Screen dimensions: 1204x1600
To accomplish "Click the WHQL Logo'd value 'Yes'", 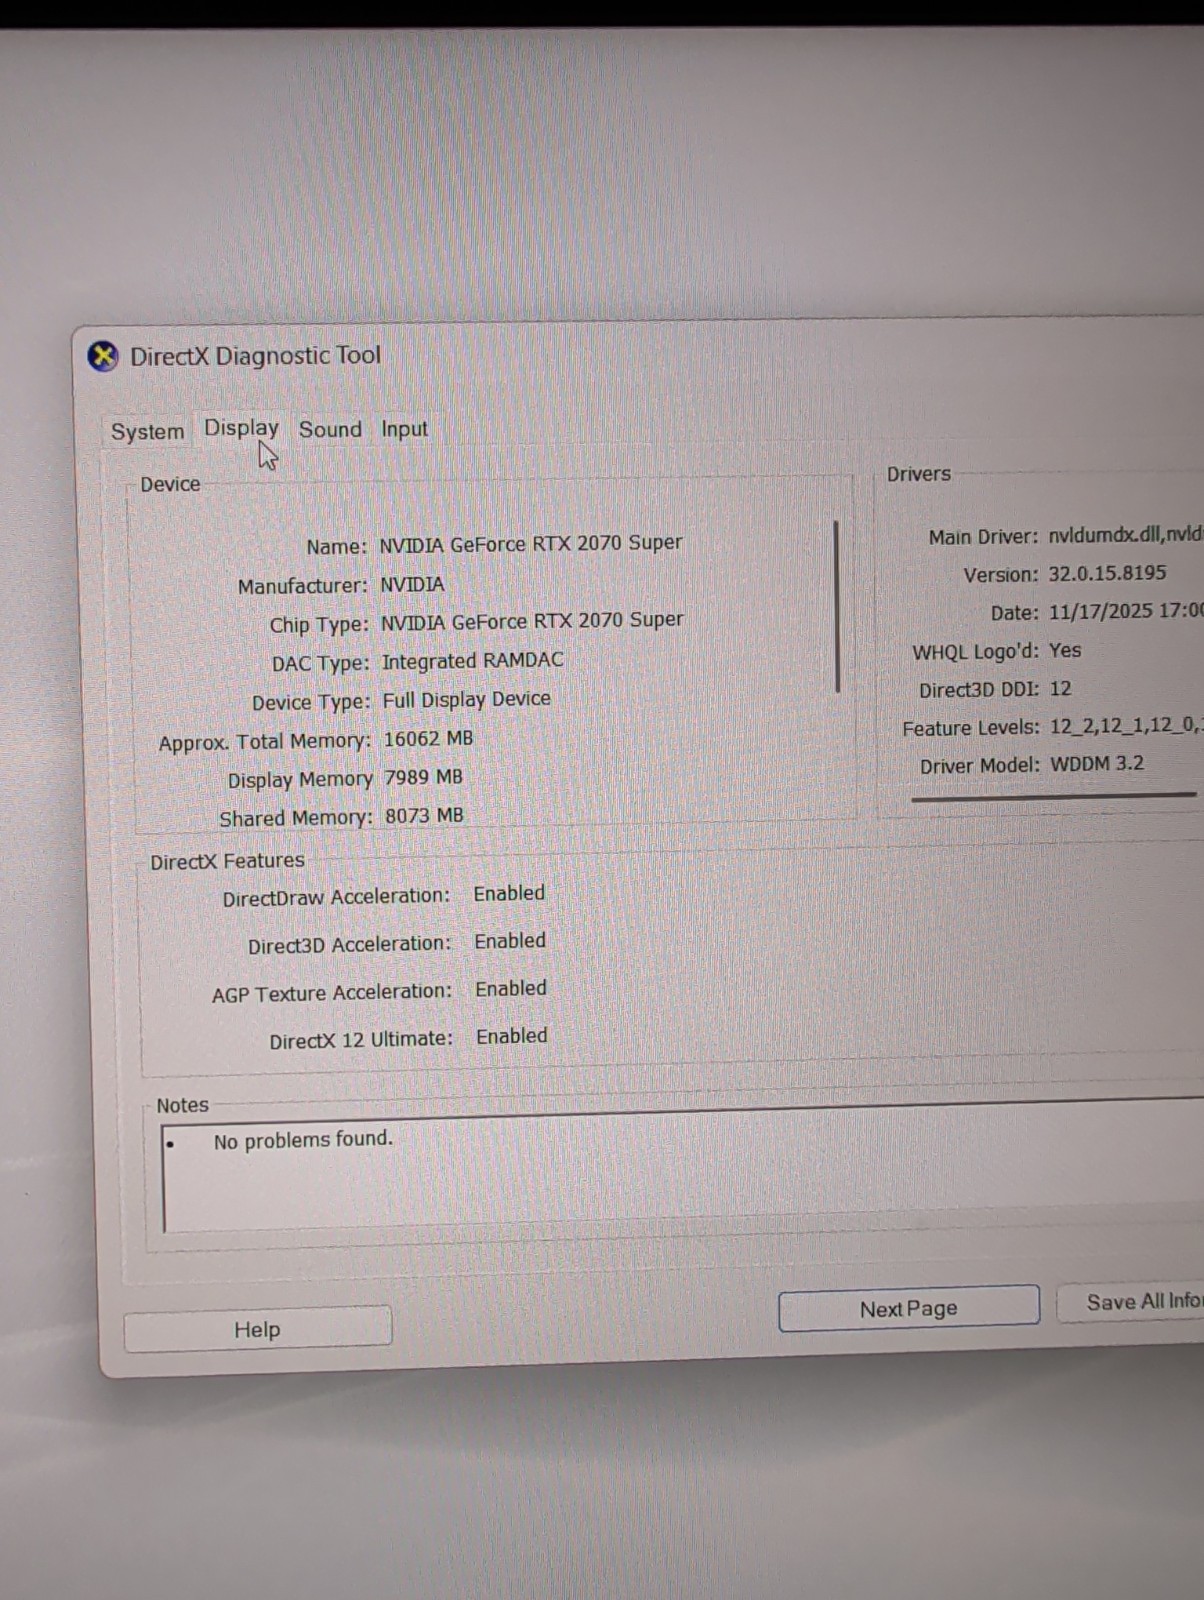I will (1065, 650).
